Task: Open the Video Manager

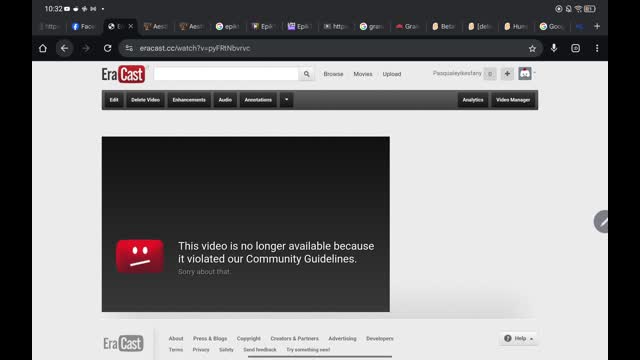Action: [513, 100]
